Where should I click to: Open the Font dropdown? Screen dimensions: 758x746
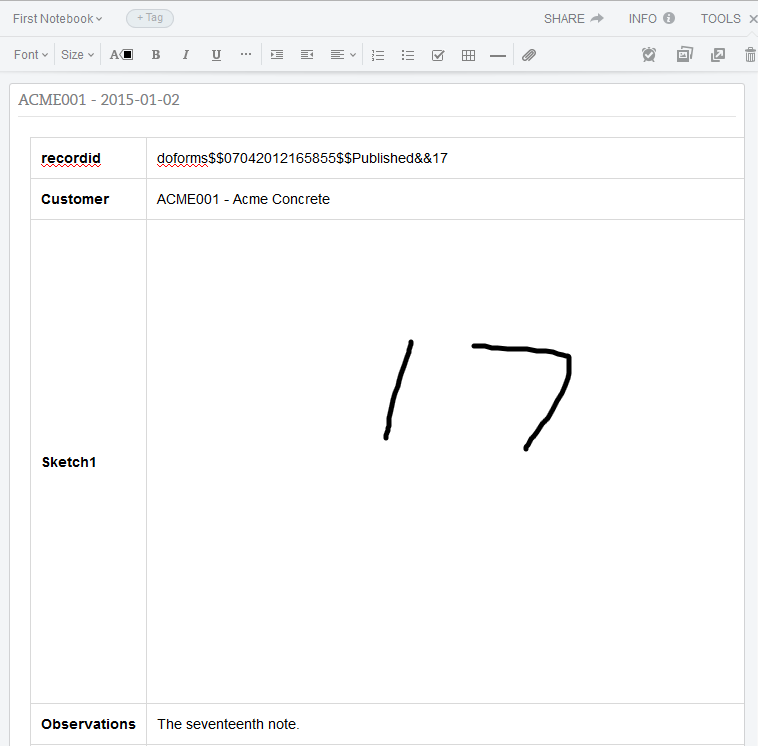pyautogui.click(x=31, y=55)
